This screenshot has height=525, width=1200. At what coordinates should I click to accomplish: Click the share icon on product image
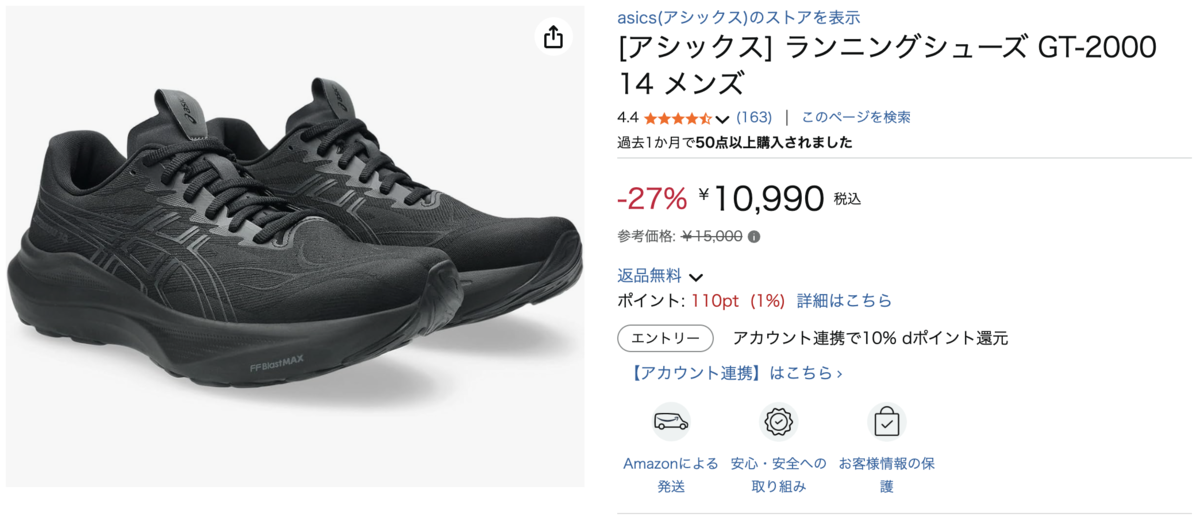pos(554,38)
